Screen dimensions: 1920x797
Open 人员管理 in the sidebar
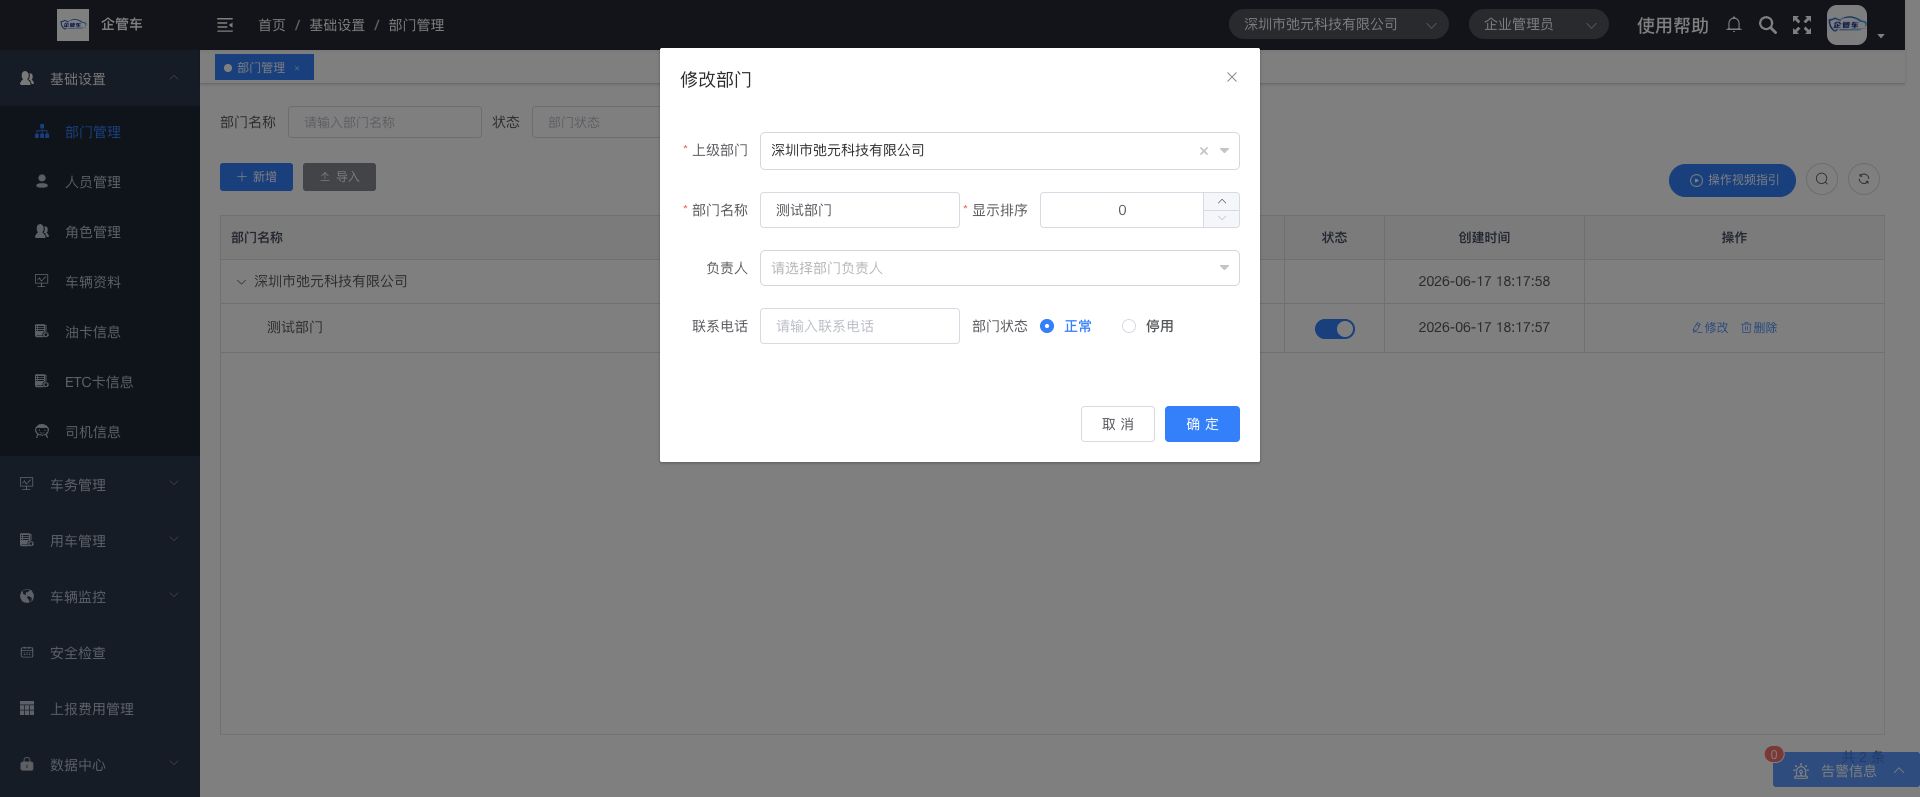point(100,182)
